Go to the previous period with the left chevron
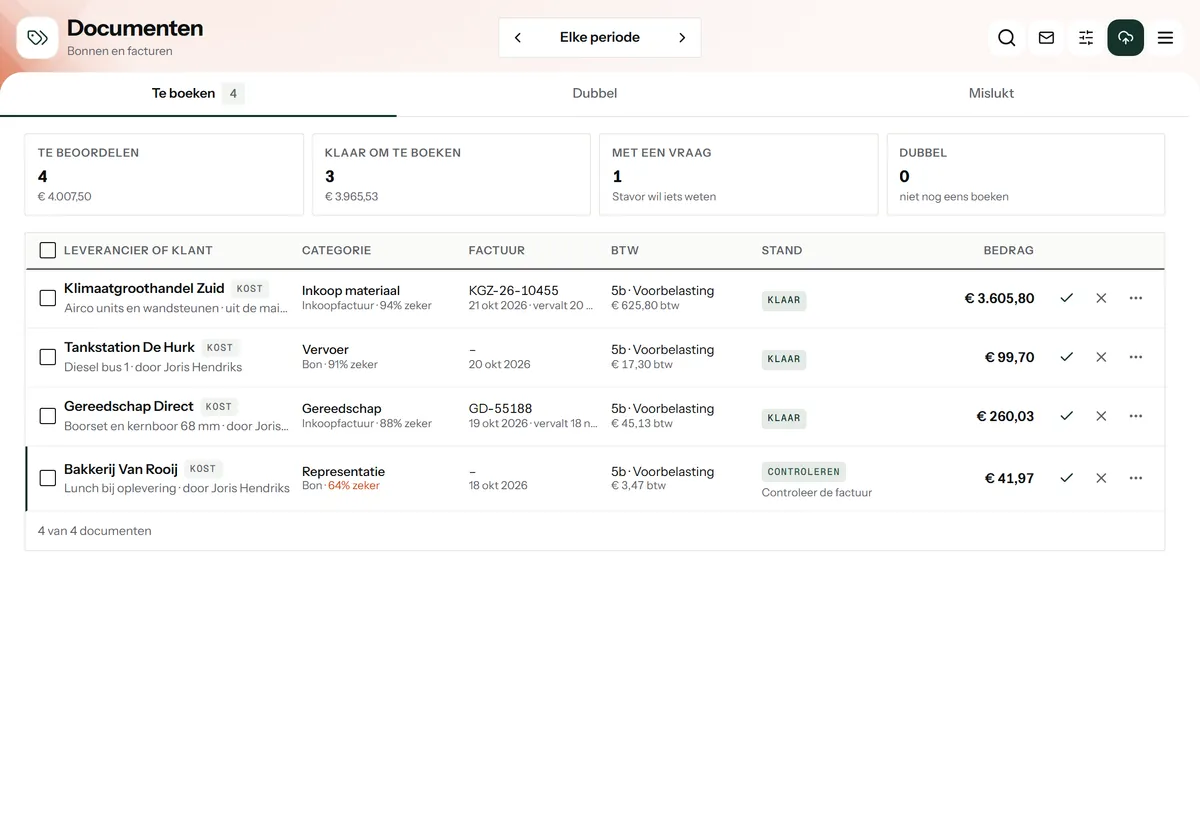The image size is (1200, 834). (x=518, y=38)
